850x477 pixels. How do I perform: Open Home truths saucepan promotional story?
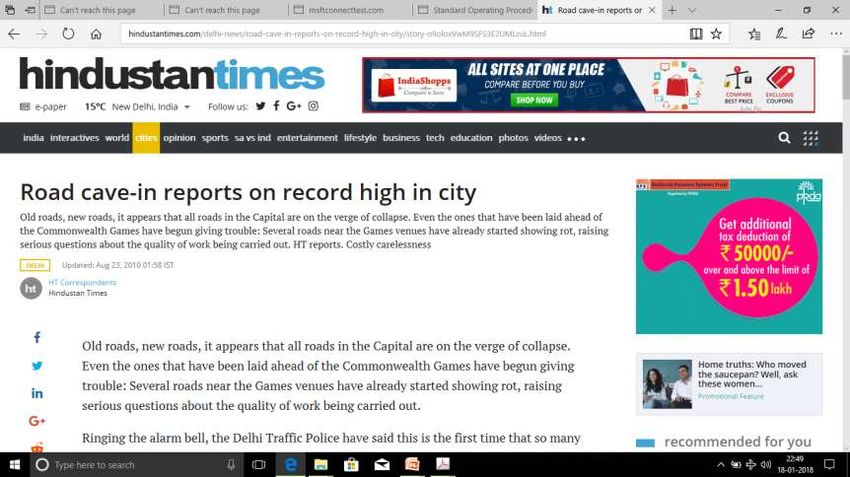click(729, 384)
